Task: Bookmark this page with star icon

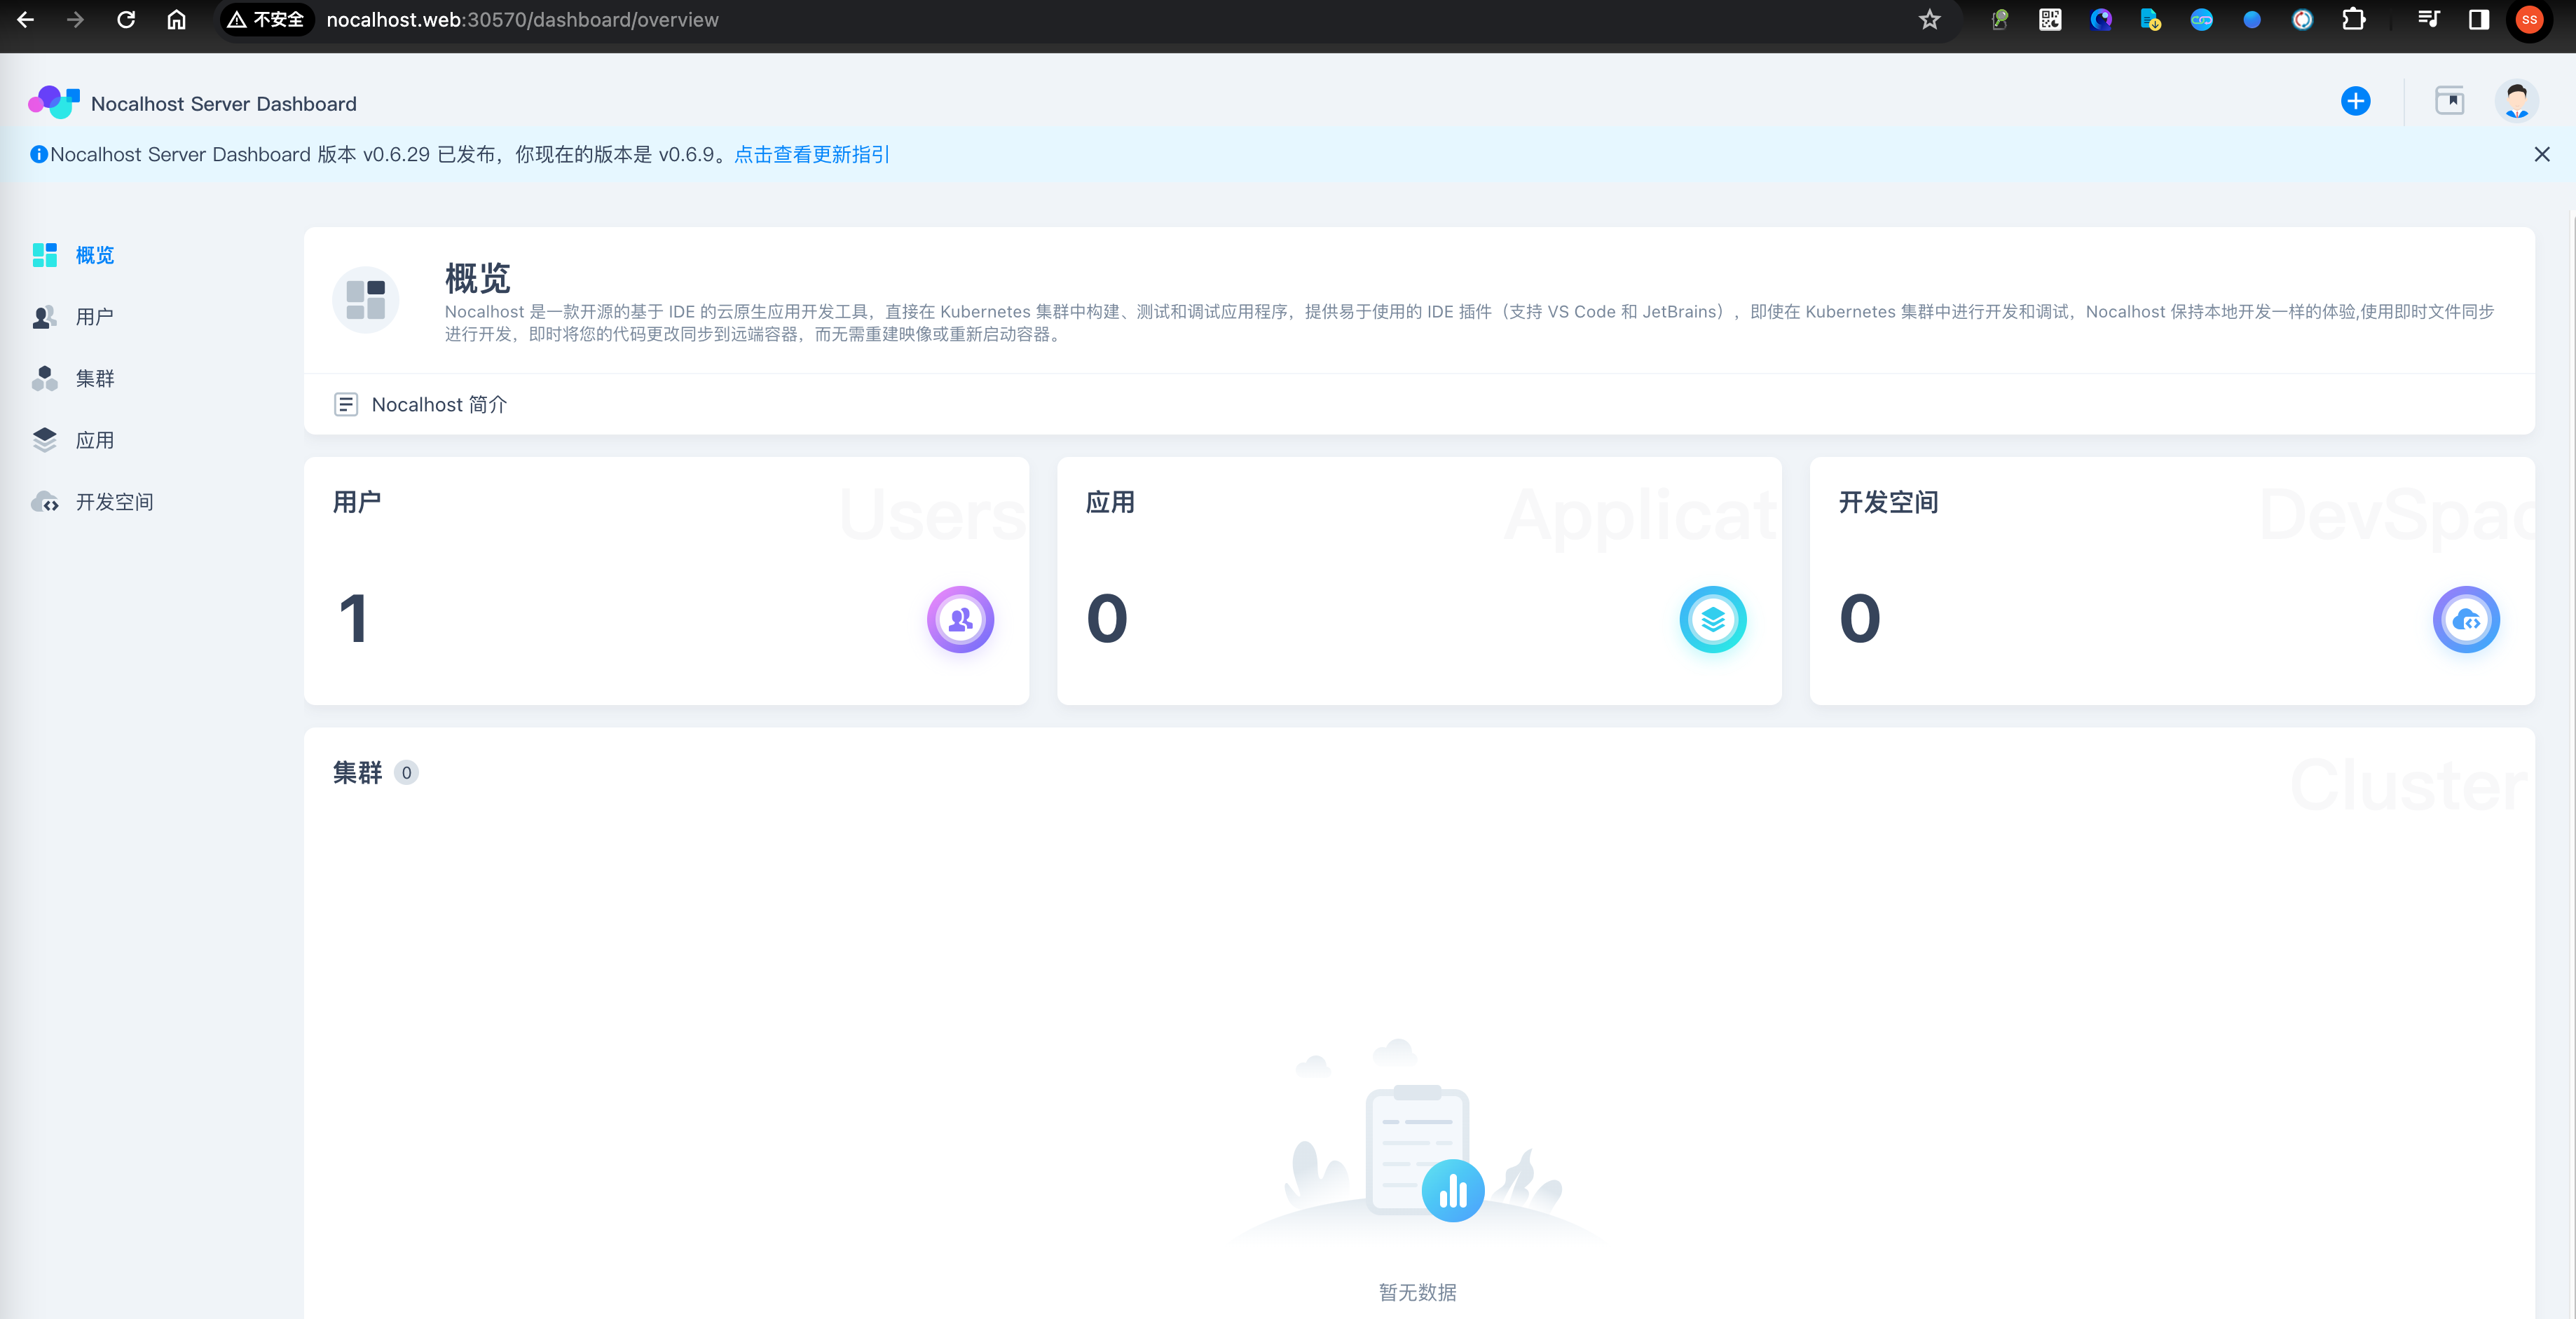Action: [x=1929, y=19]
